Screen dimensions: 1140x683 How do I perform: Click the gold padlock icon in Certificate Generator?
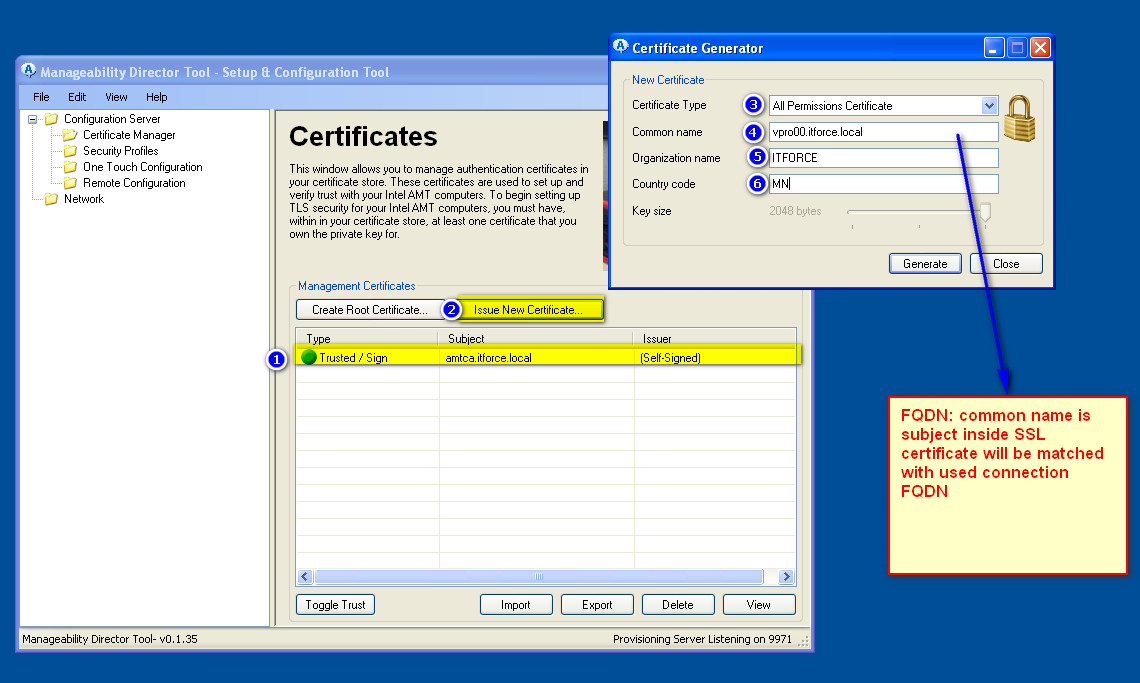point(1019,119)
